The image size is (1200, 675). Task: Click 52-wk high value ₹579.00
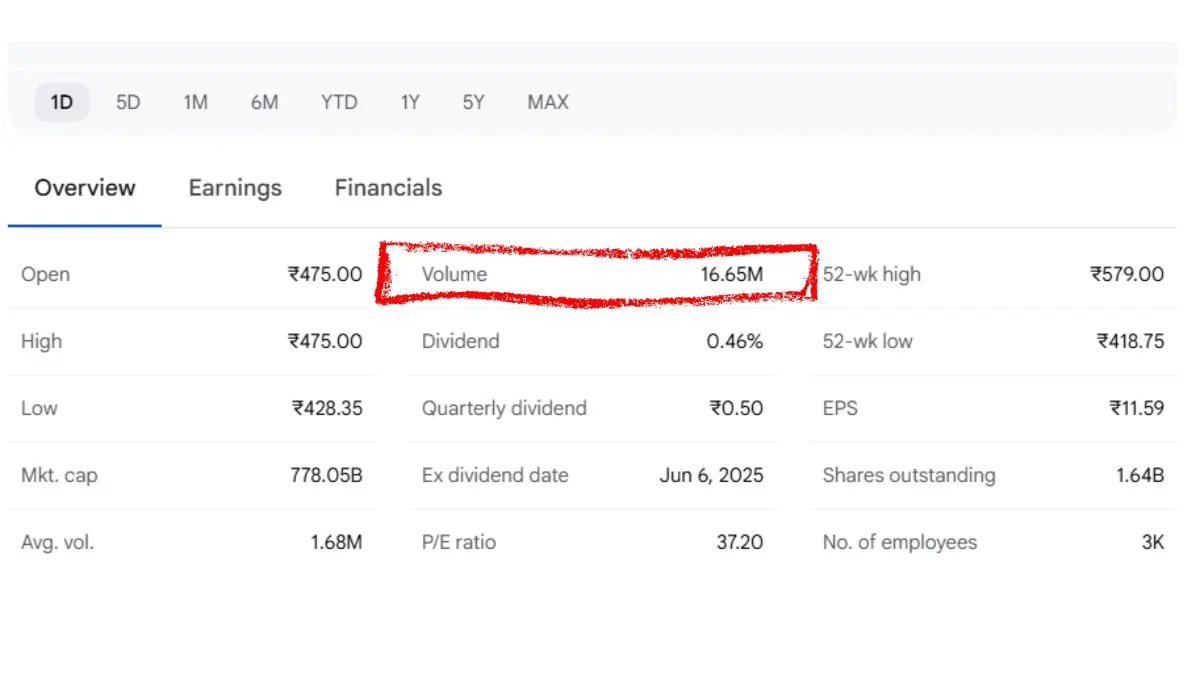(x=1127, y=274)
